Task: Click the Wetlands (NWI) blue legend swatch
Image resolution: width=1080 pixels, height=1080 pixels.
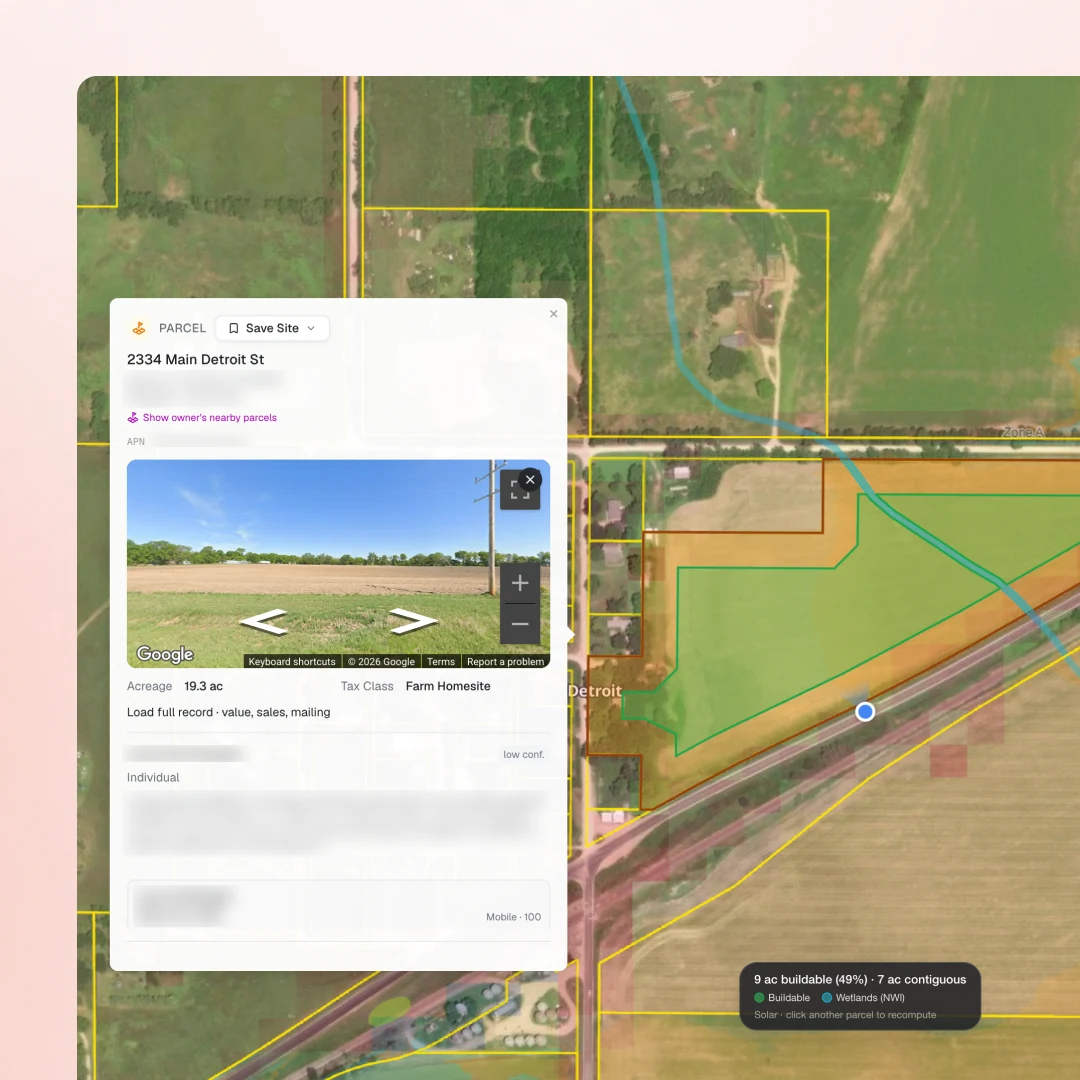Action: pyautogui.click(x=827, y=998)
